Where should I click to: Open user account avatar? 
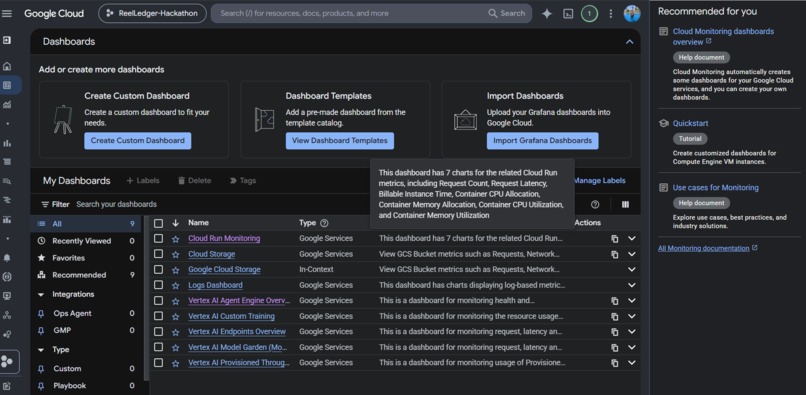[x=632, y=14]
